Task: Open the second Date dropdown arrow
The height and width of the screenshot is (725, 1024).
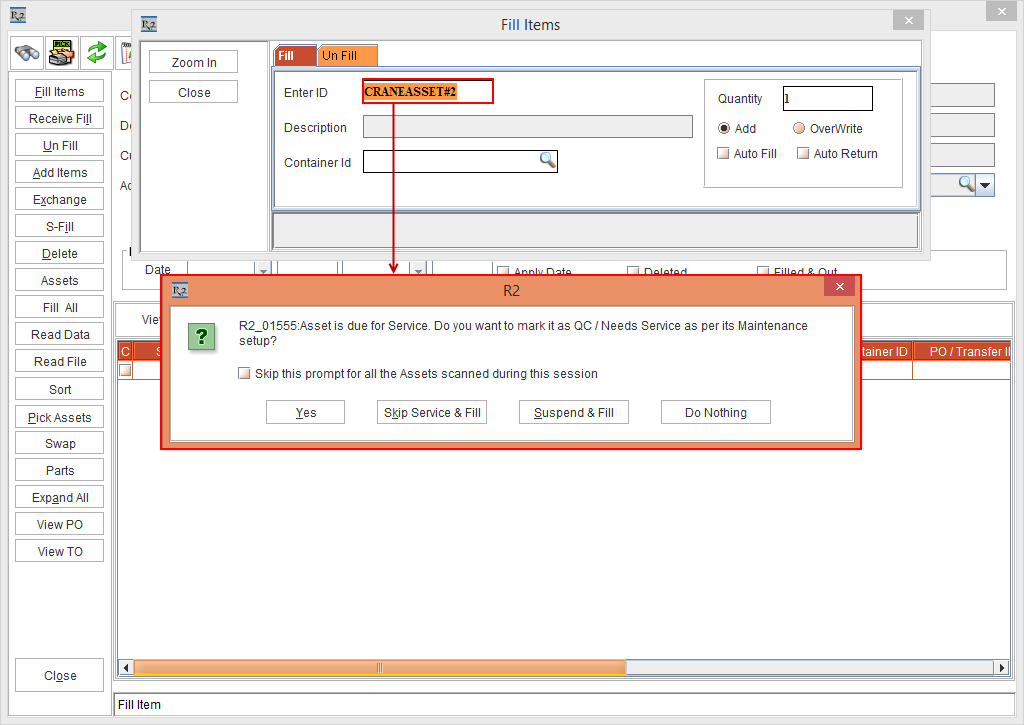Action: [419, 269]
